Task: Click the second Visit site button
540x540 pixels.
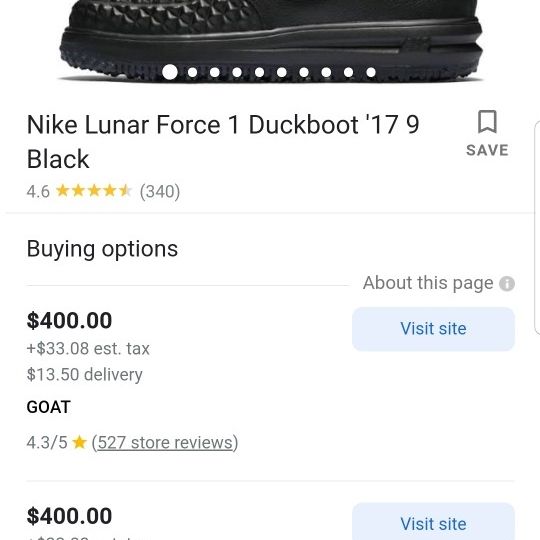Action: tap(433, 521)
